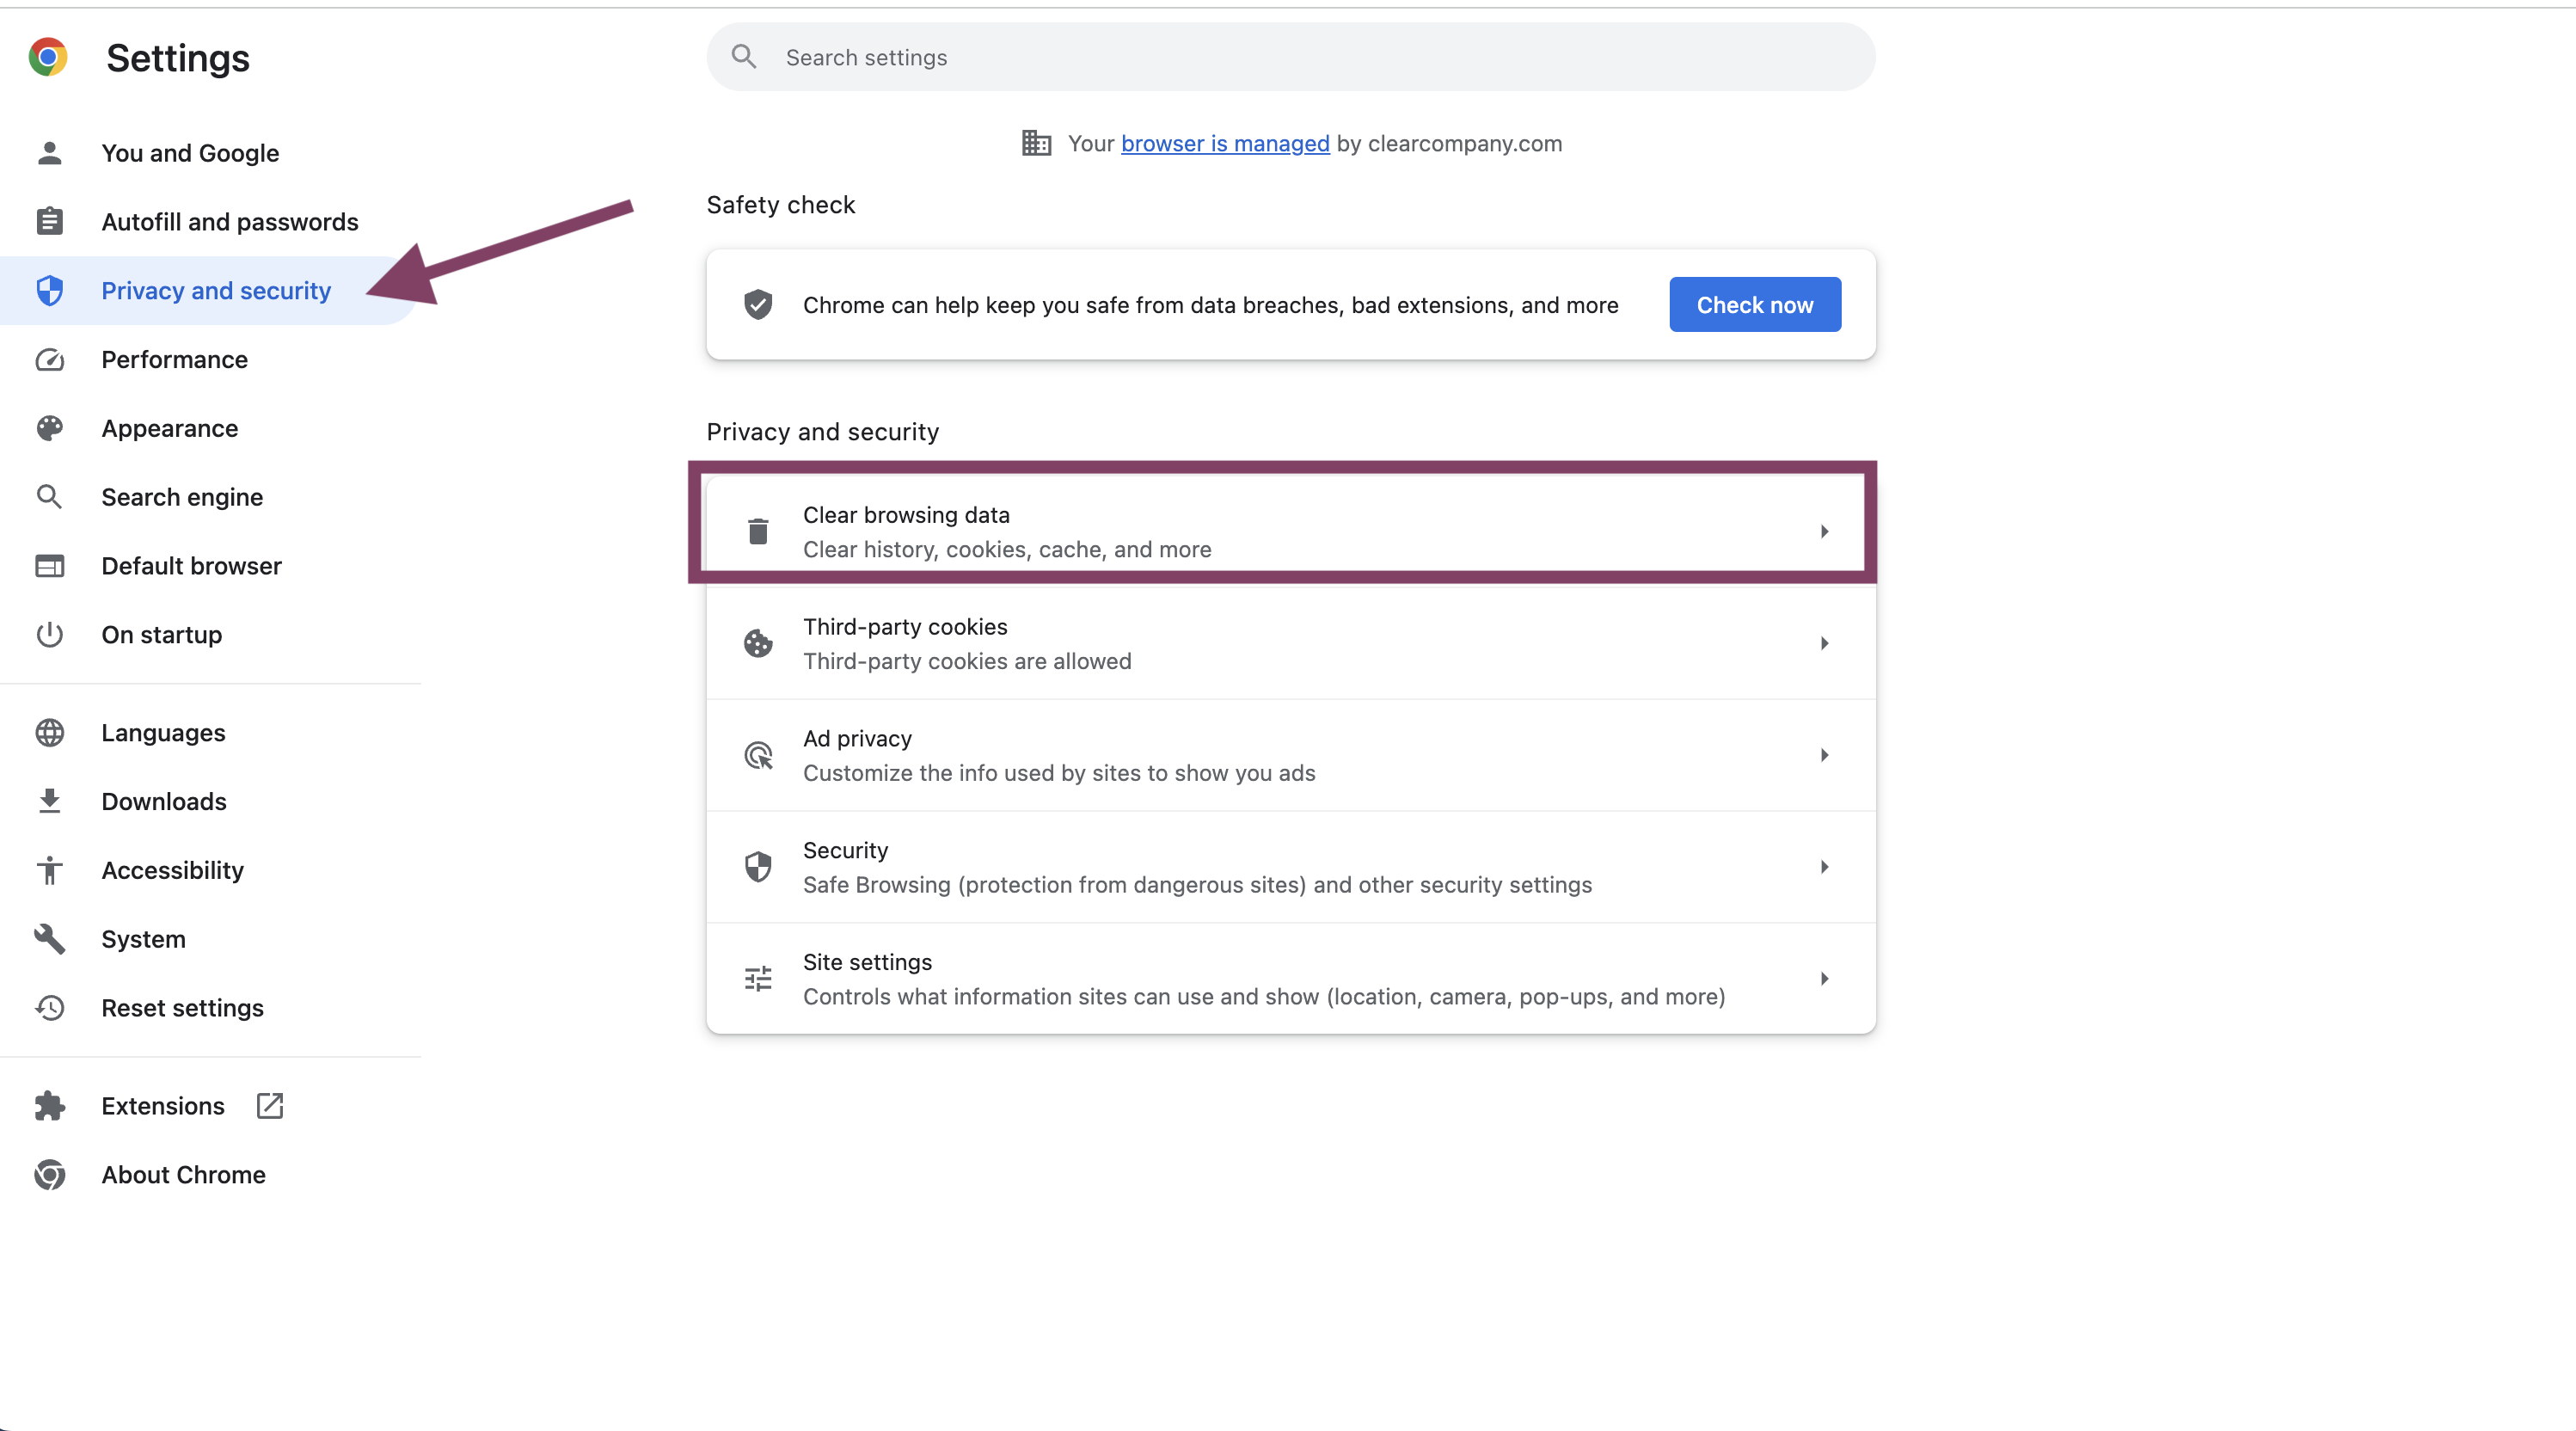Open Autofill and passwords settings
The height and width of the screenshot is (1431, 2576).
(x=210, y=221)
